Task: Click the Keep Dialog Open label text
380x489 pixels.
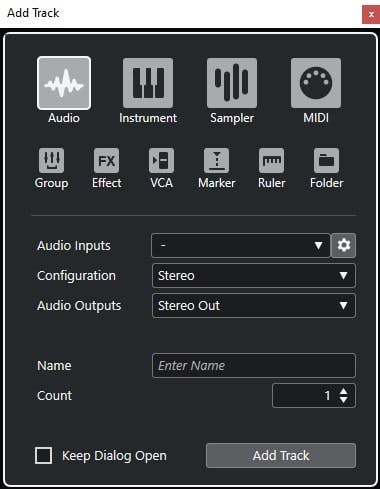Action: [x=114, y=456]
